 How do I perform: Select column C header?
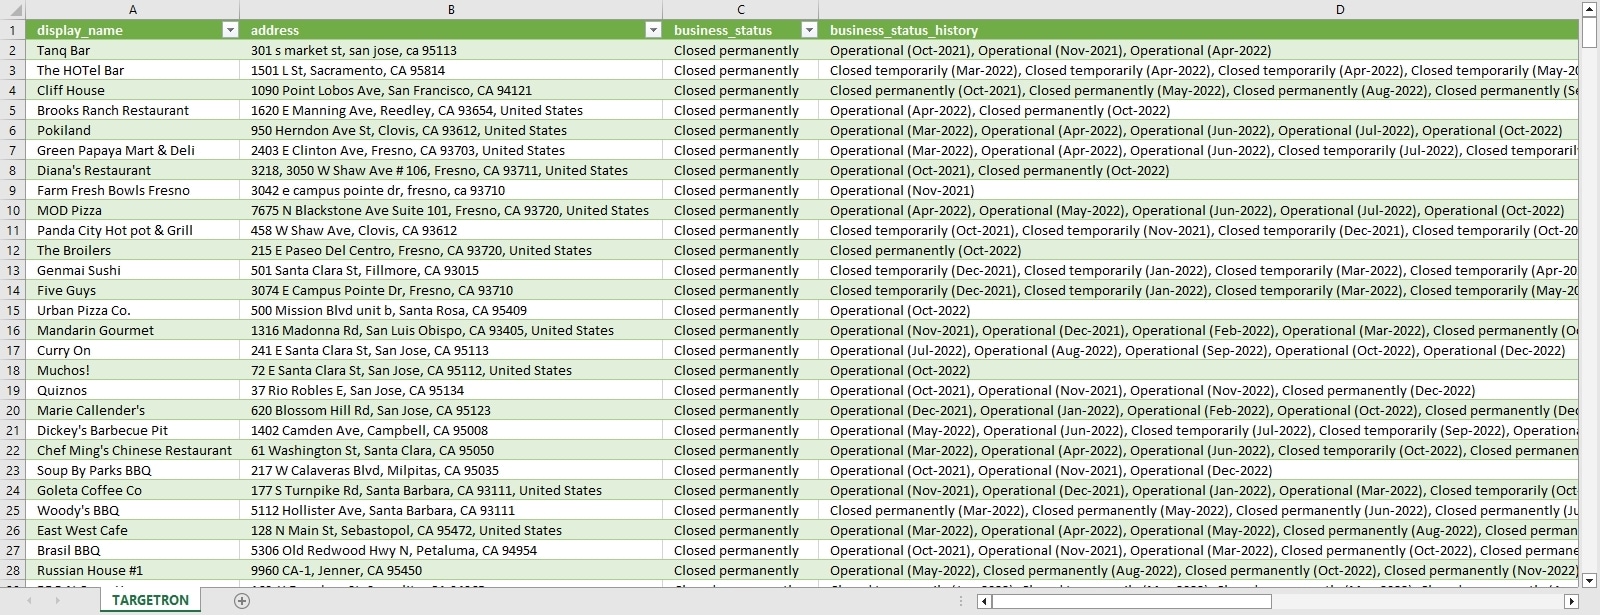click(x=740, y=10)
